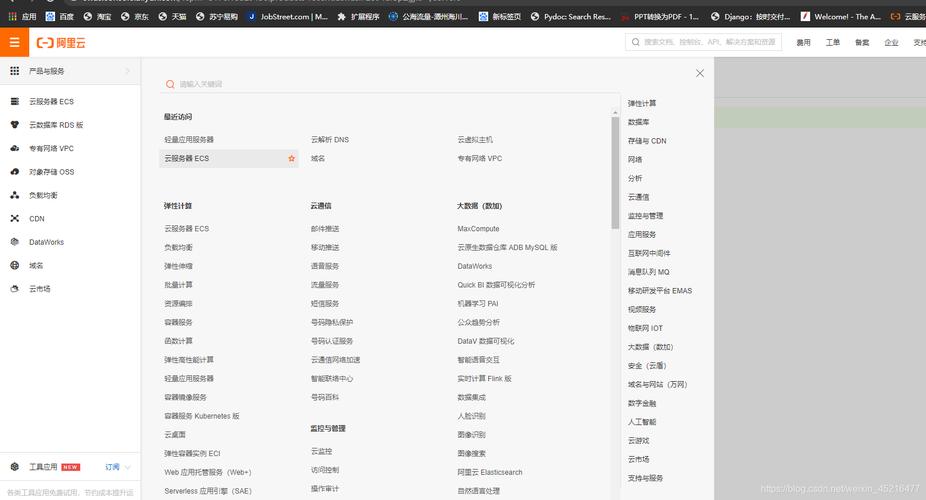Click the 产品与服务 grid icon in sidebar
Screen dimensions: 926x500
(15, 71)
